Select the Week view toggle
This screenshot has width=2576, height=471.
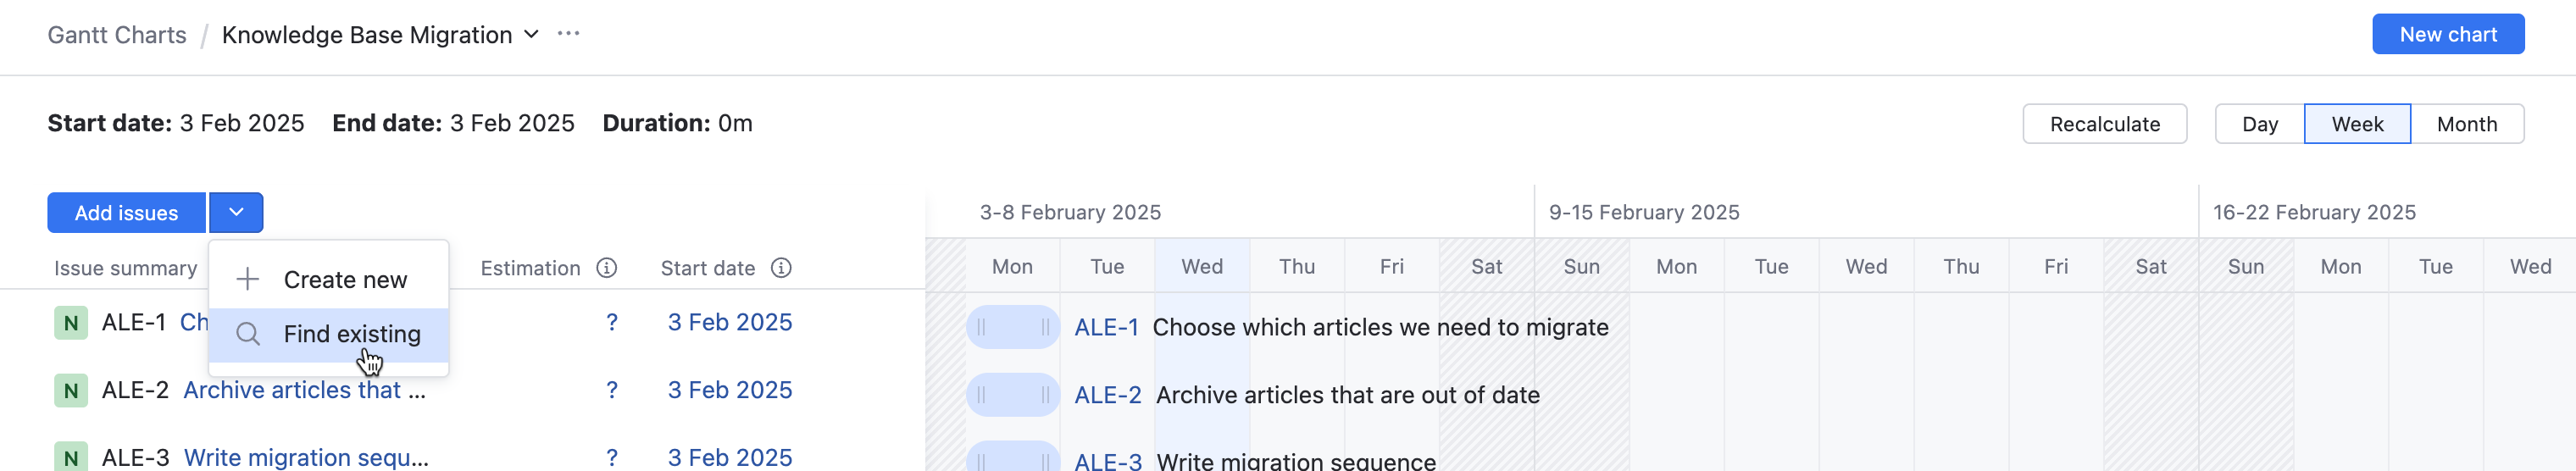coord(2356,124)
